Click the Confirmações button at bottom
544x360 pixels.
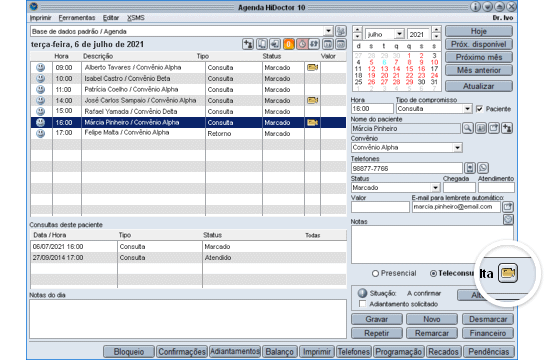coord(182,352)
